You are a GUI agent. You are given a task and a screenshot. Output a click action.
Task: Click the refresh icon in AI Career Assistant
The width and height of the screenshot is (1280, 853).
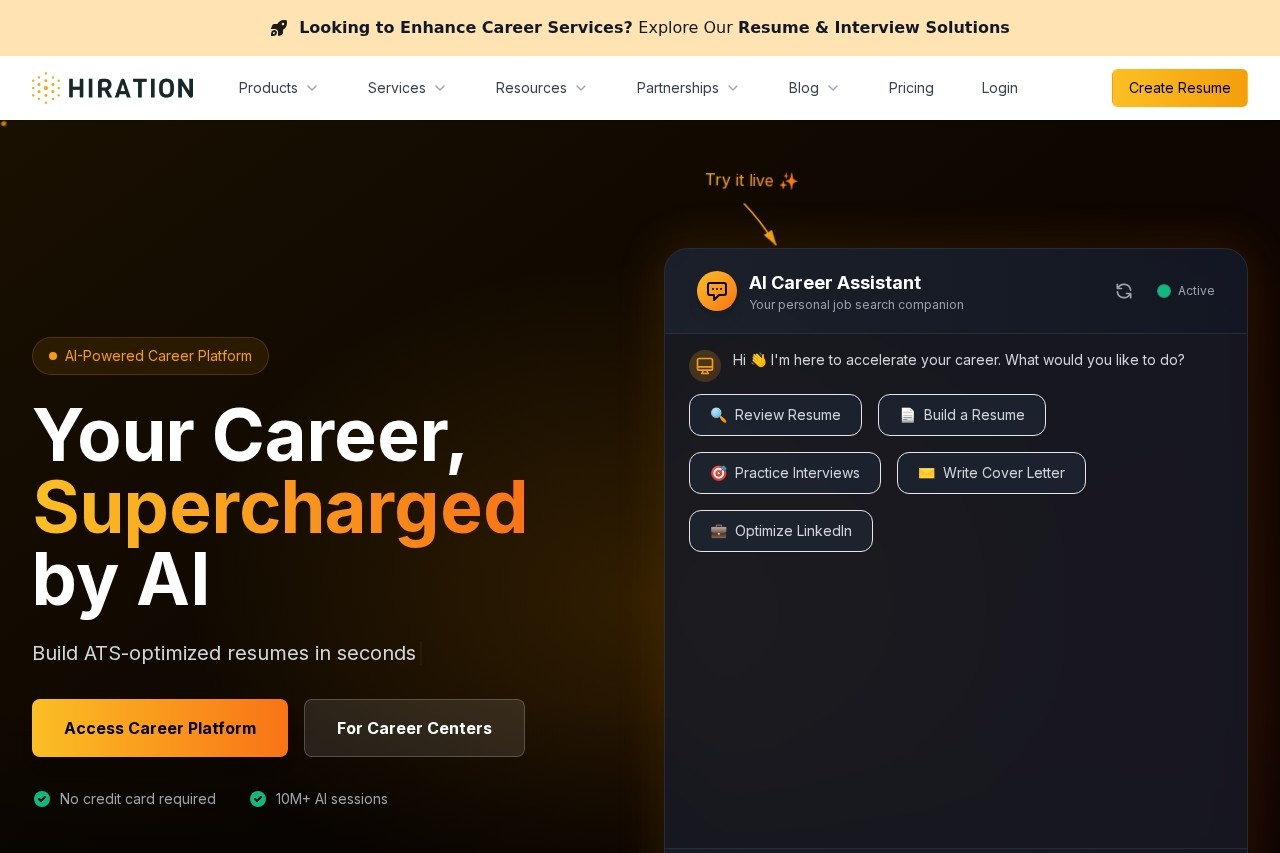[x=1124, y=291]
